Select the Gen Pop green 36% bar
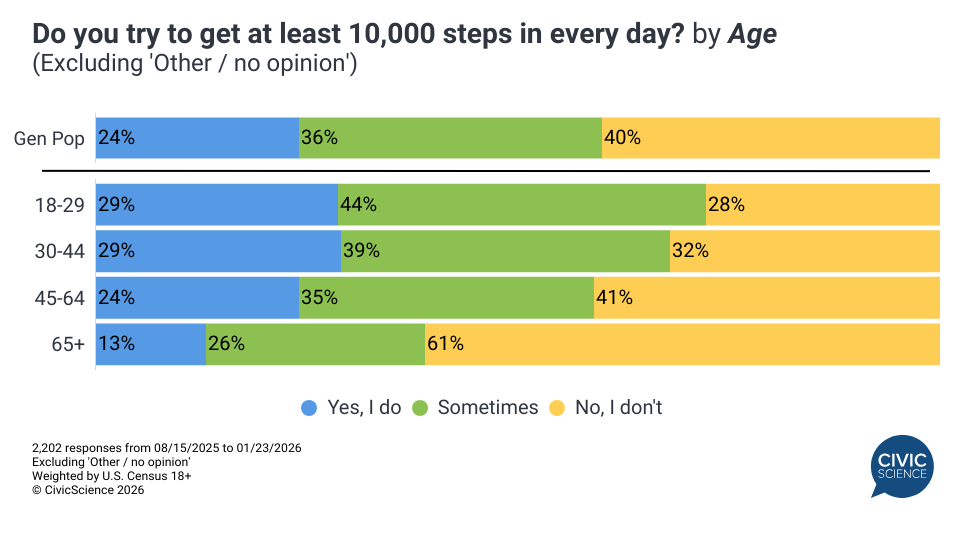Screen dimensions: 966x536 click(450, 138)
